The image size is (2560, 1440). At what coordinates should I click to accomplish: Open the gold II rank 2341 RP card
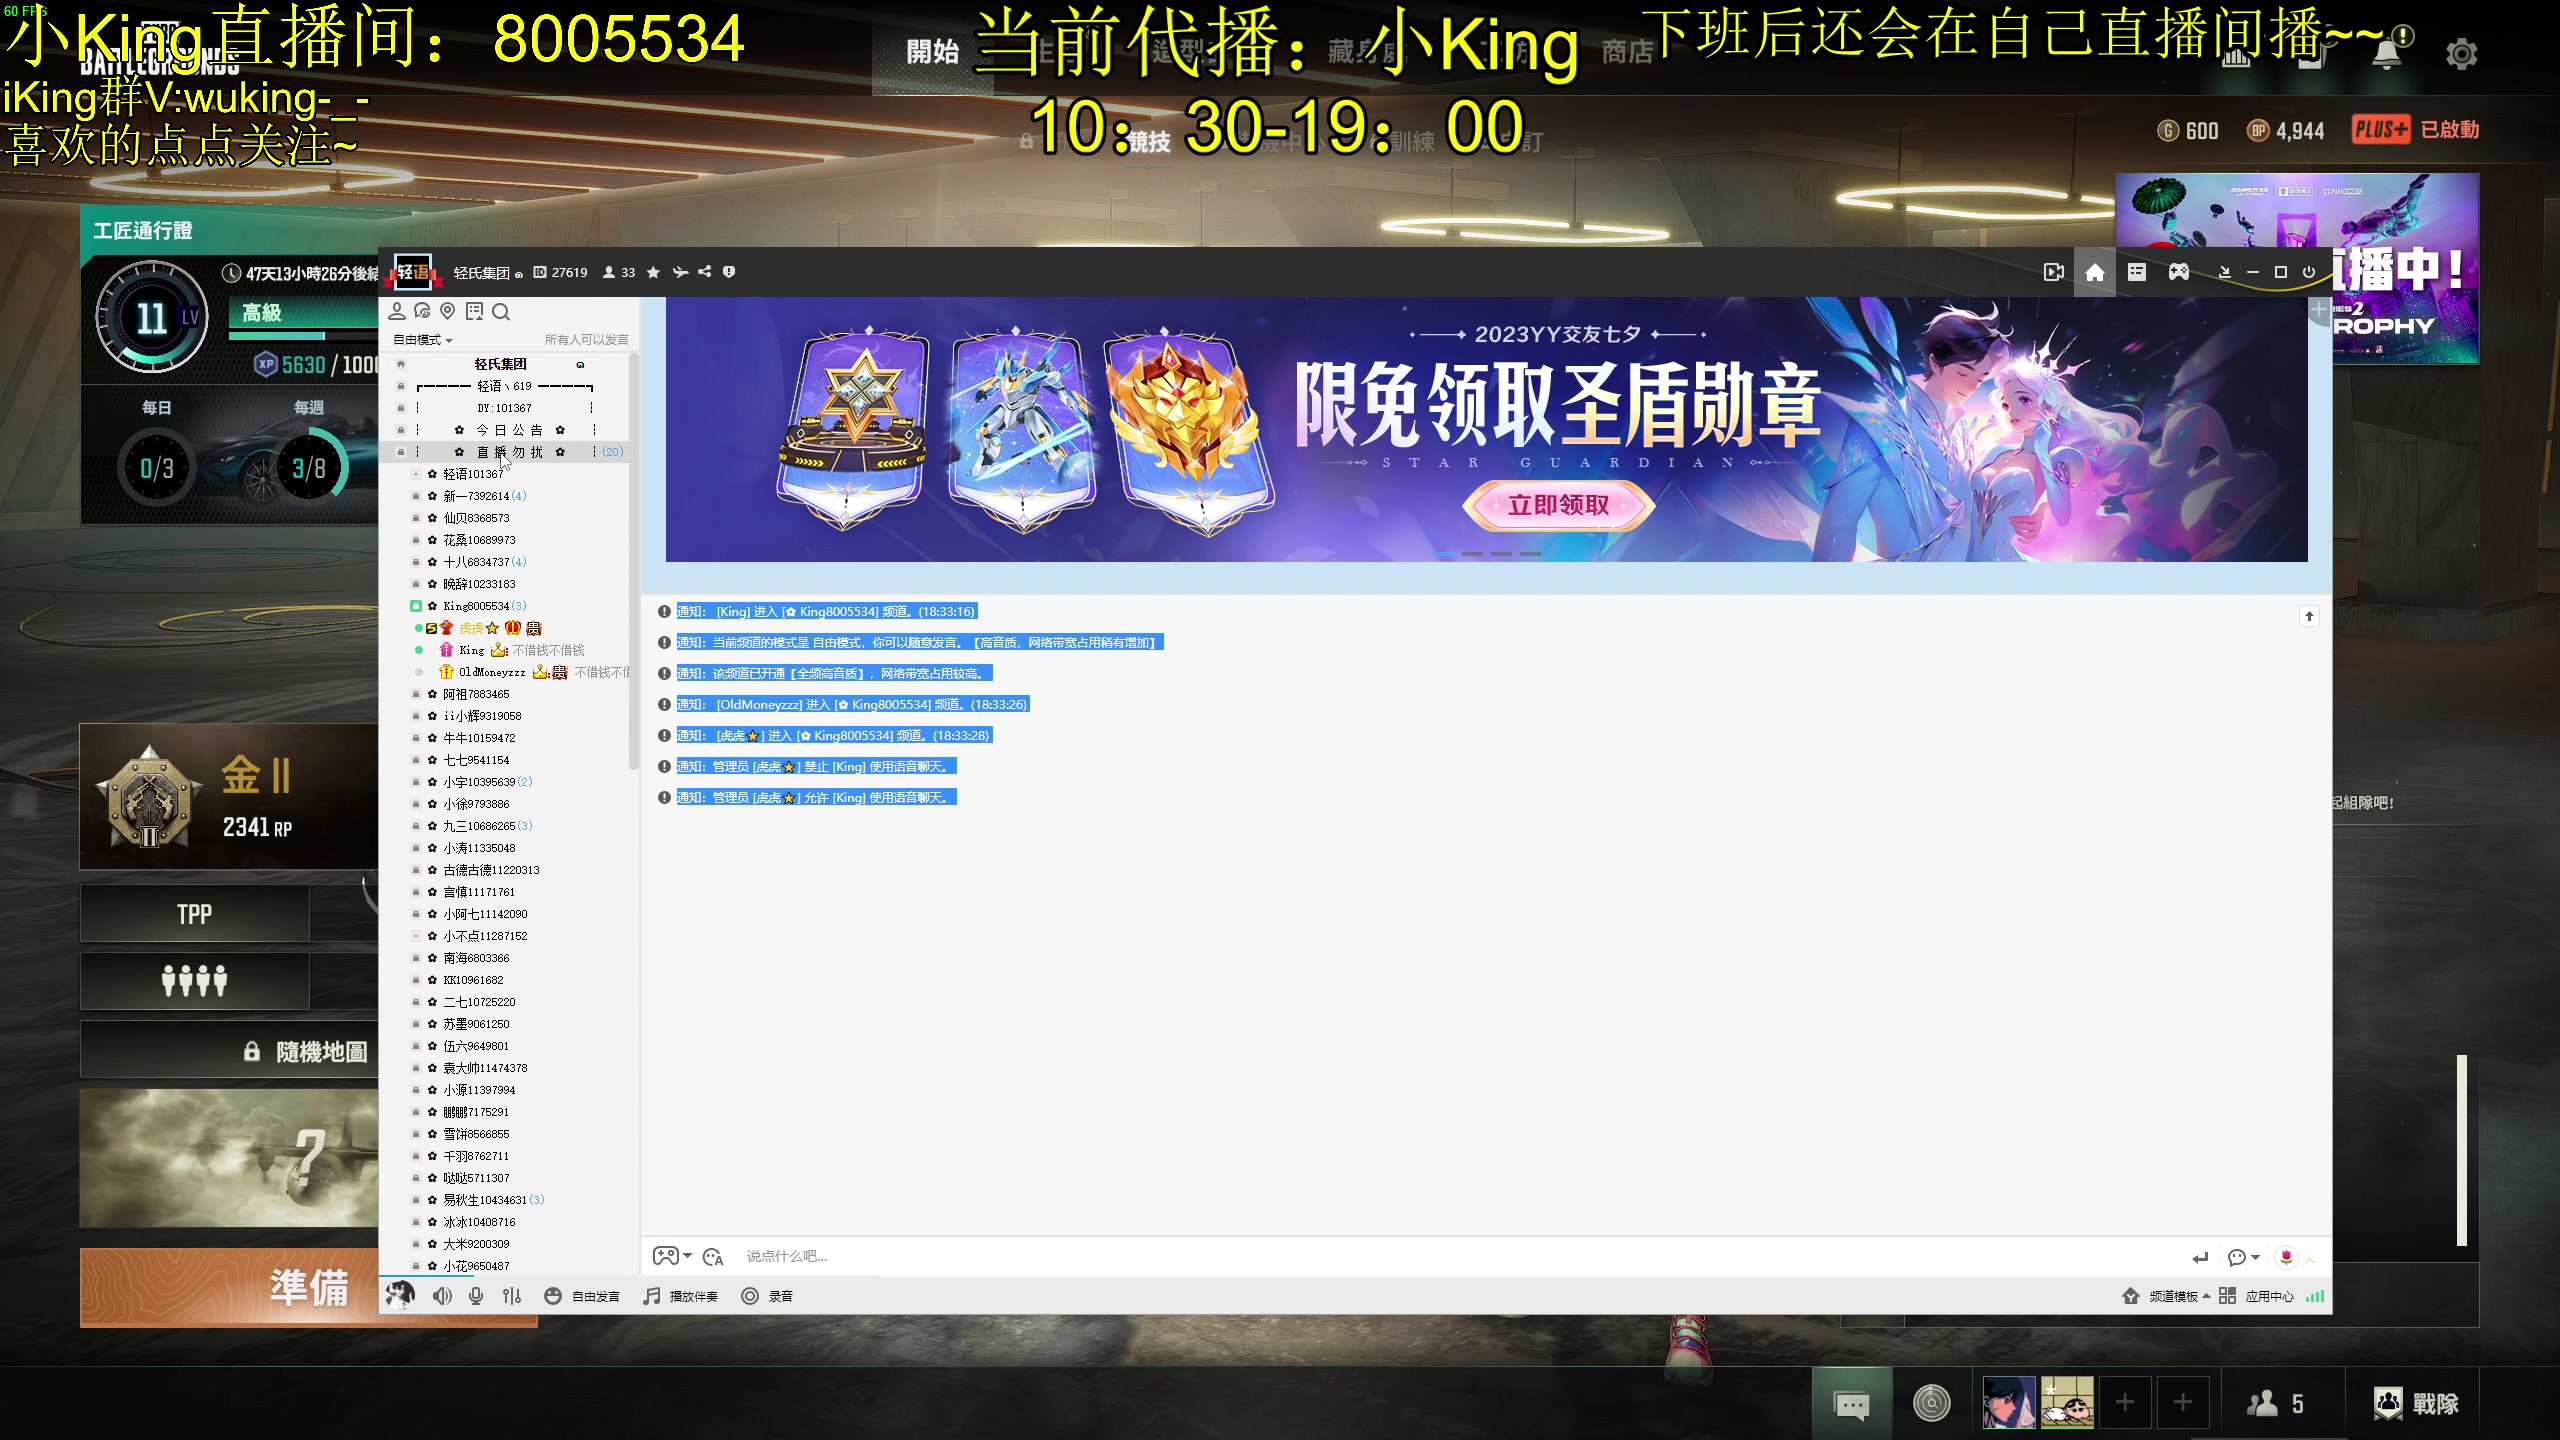click(x=230, y=797)
